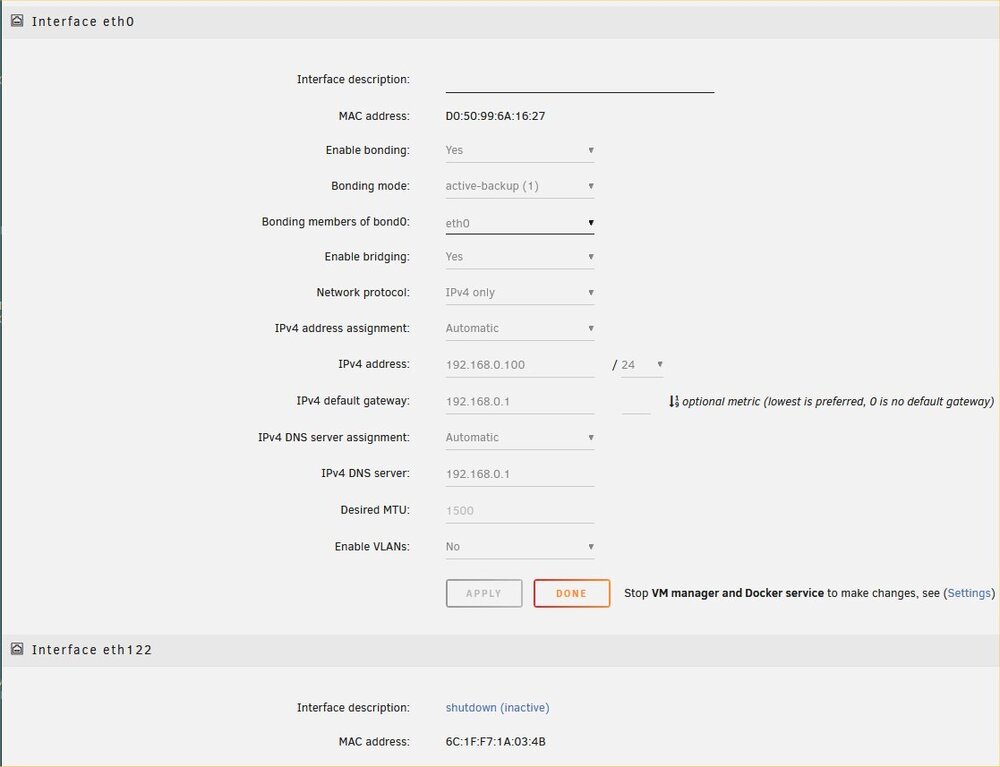Select MAC address D0:50:99:6A:16:27
1000x767 pixels.
[496, 116]
